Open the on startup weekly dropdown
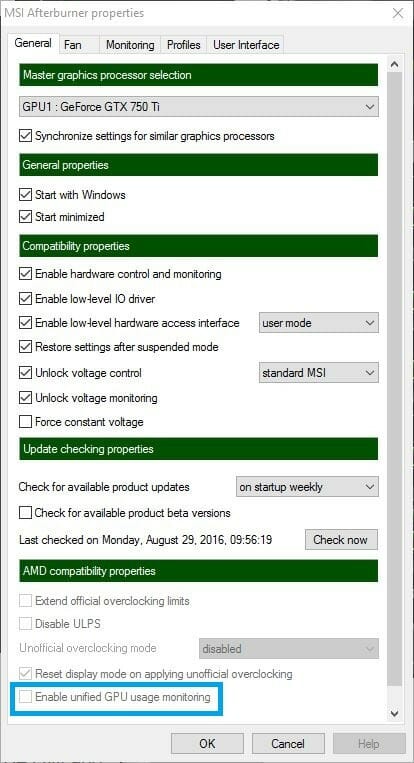Image resolution: width=414 pixels, height=763 pixels. pos(307,487)
